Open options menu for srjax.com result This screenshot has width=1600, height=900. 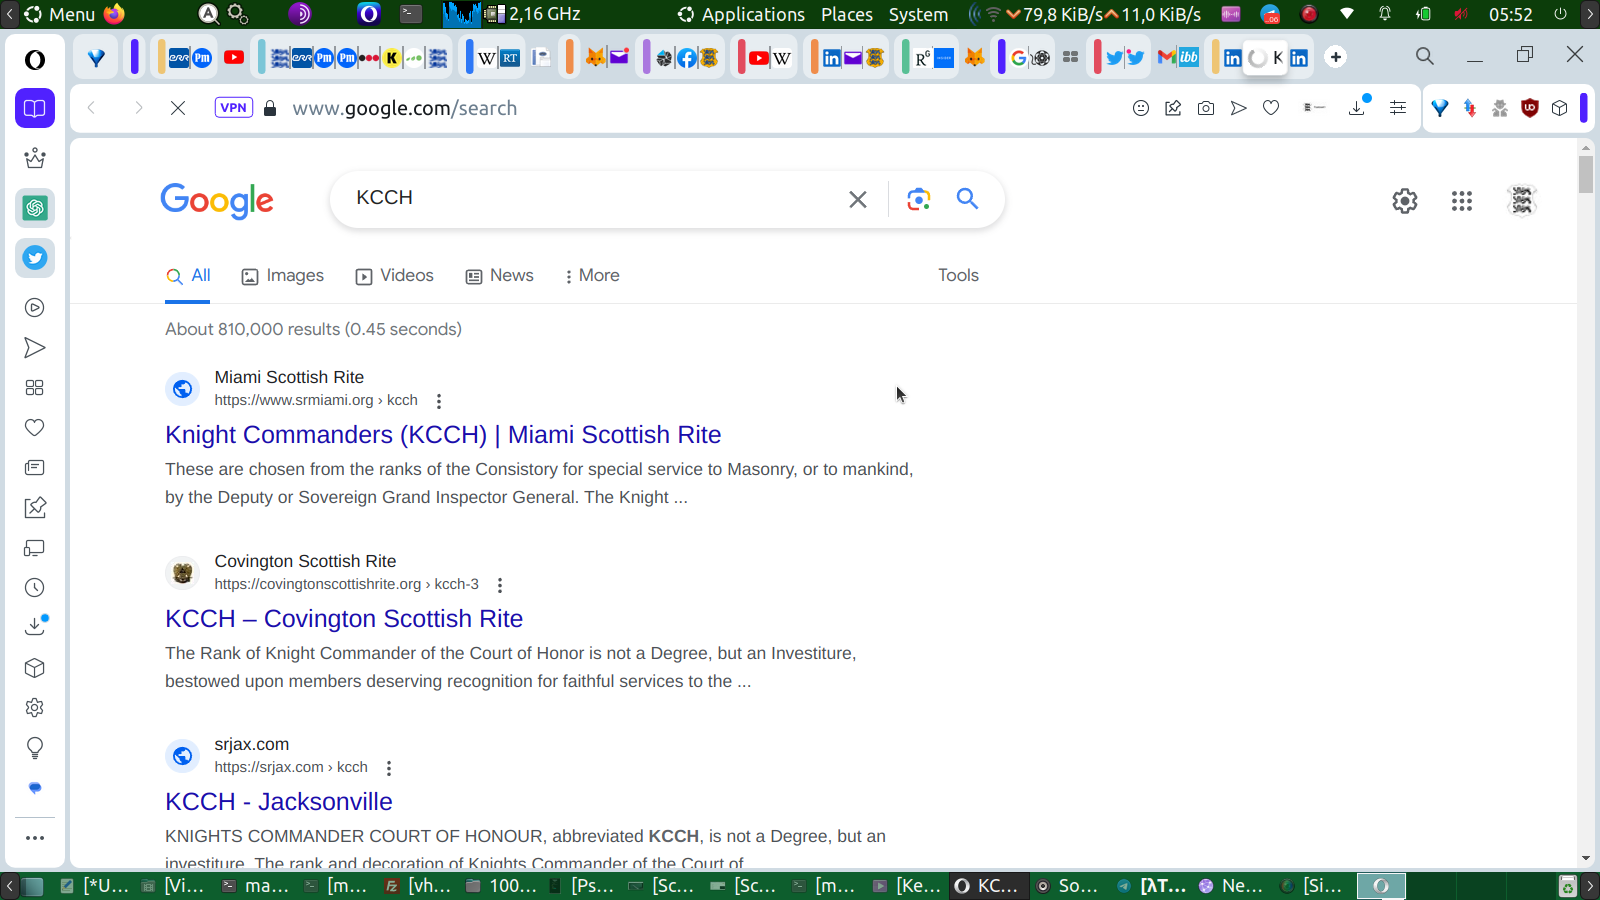click(389, 768)
